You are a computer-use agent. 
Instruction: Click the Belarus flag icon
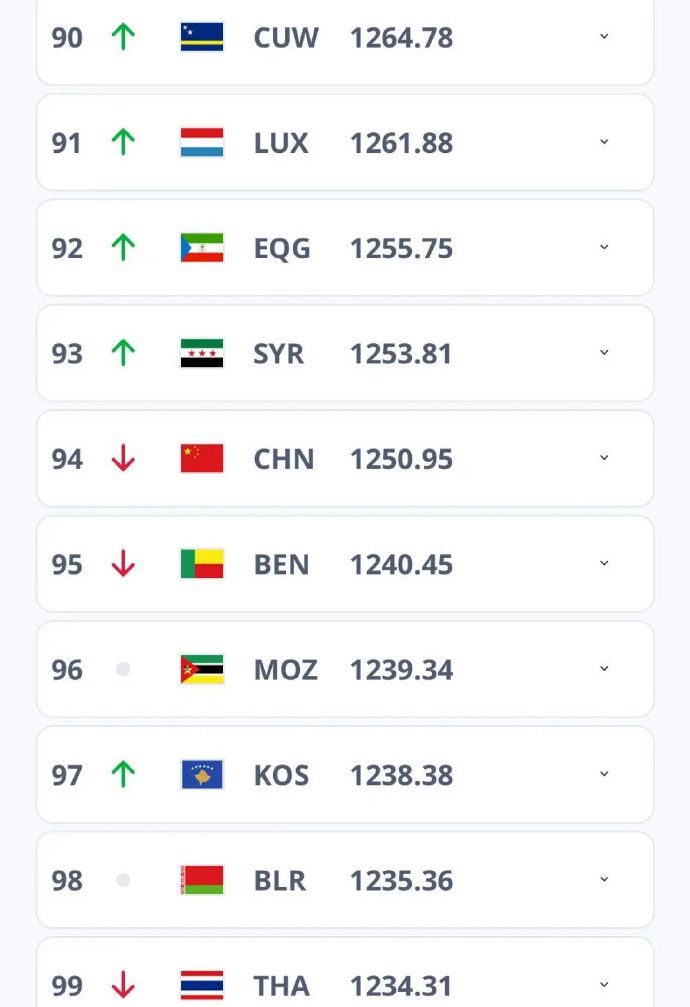point(202,880)
